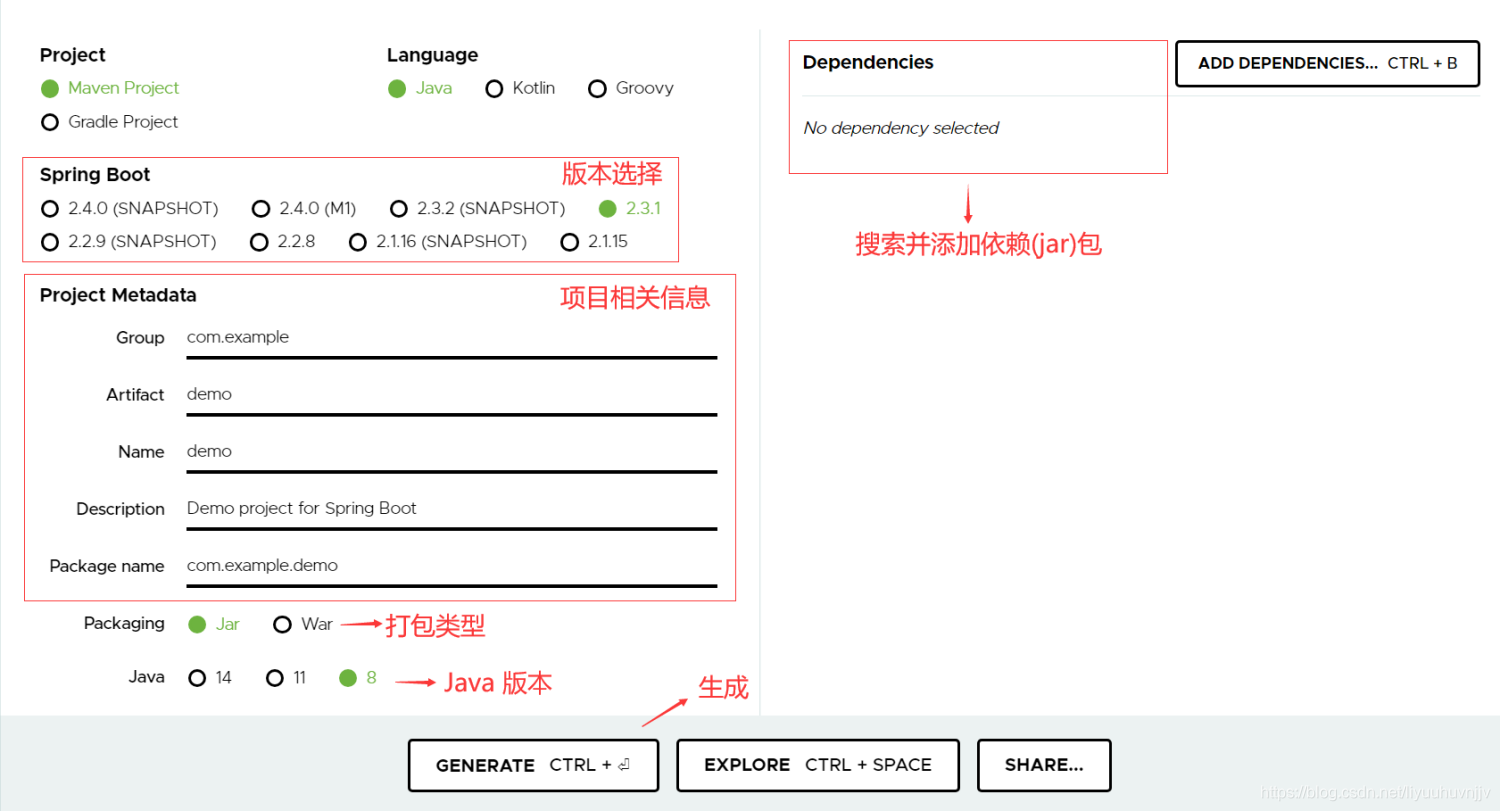Screen dimensions: 1500x811
Task: Select Spring Boot 2.4.0 (SNAPSHOT) version
Action: point(129,209)
